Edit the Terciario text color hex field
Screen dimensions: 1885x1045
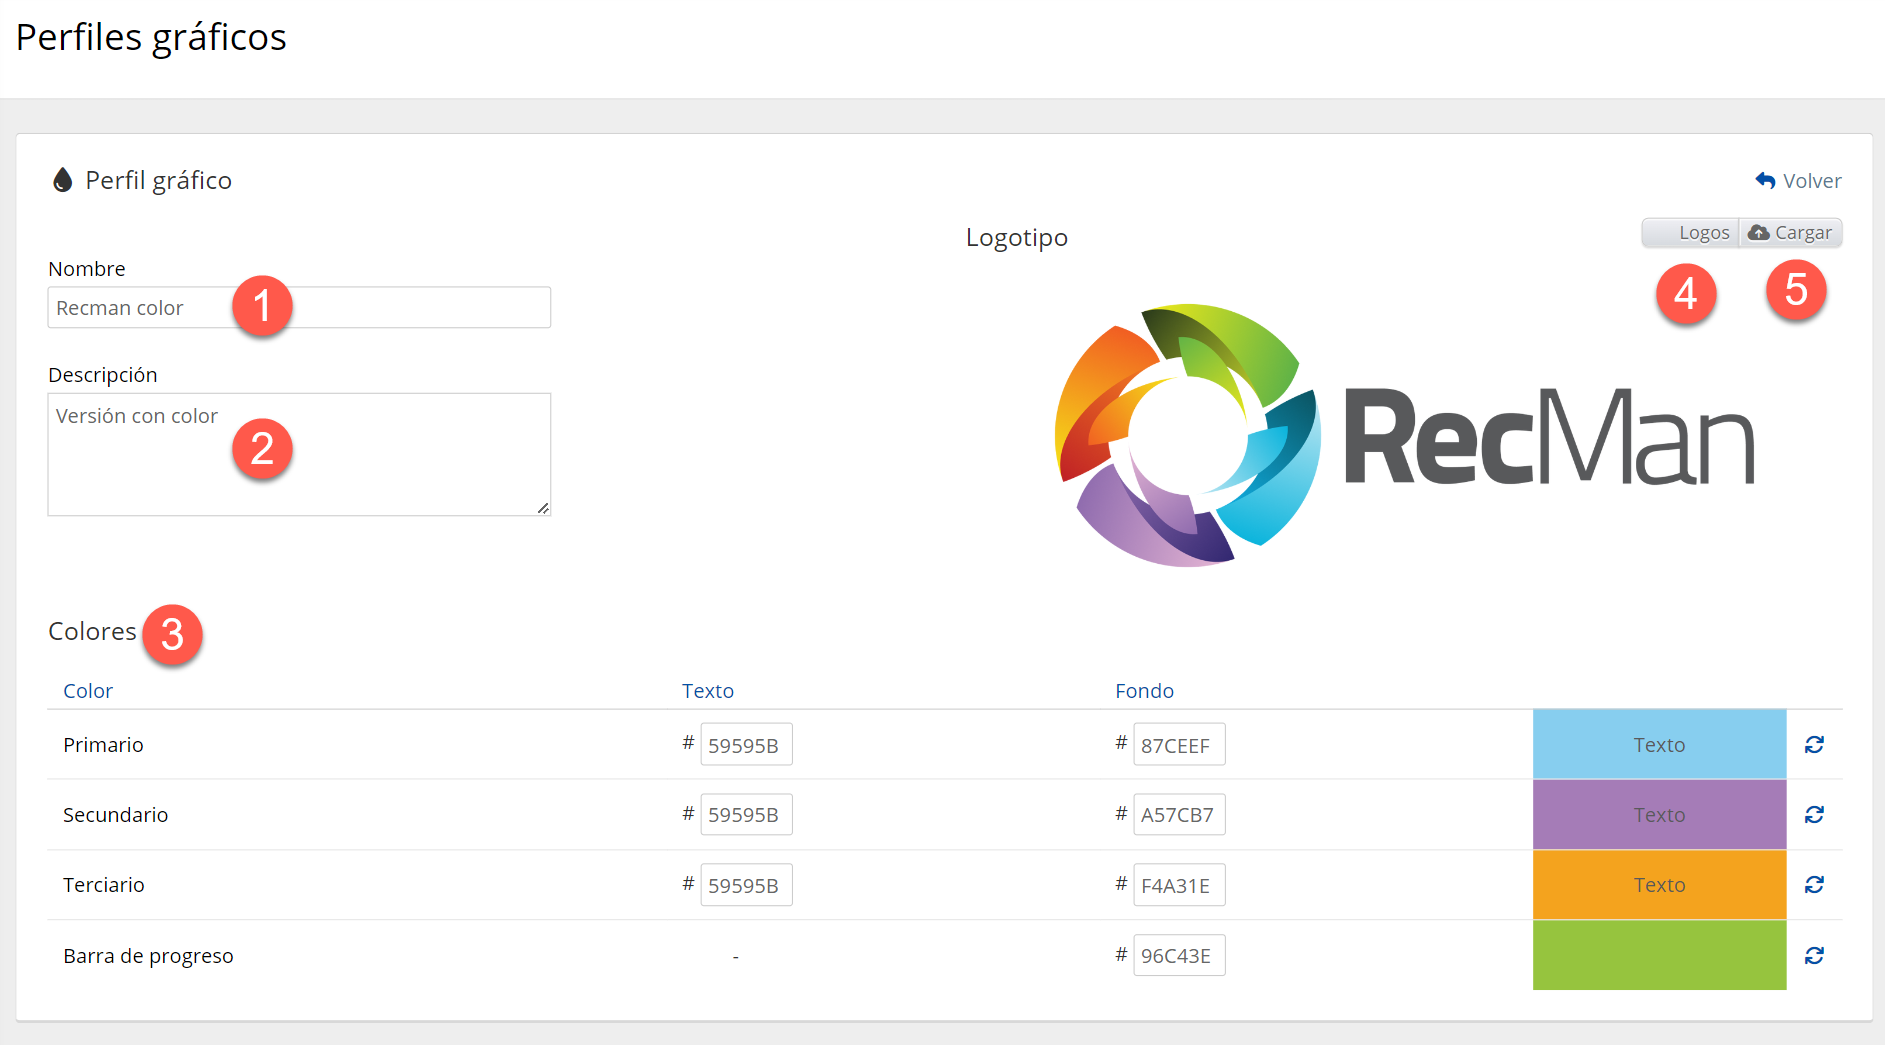tap(746, 885)
